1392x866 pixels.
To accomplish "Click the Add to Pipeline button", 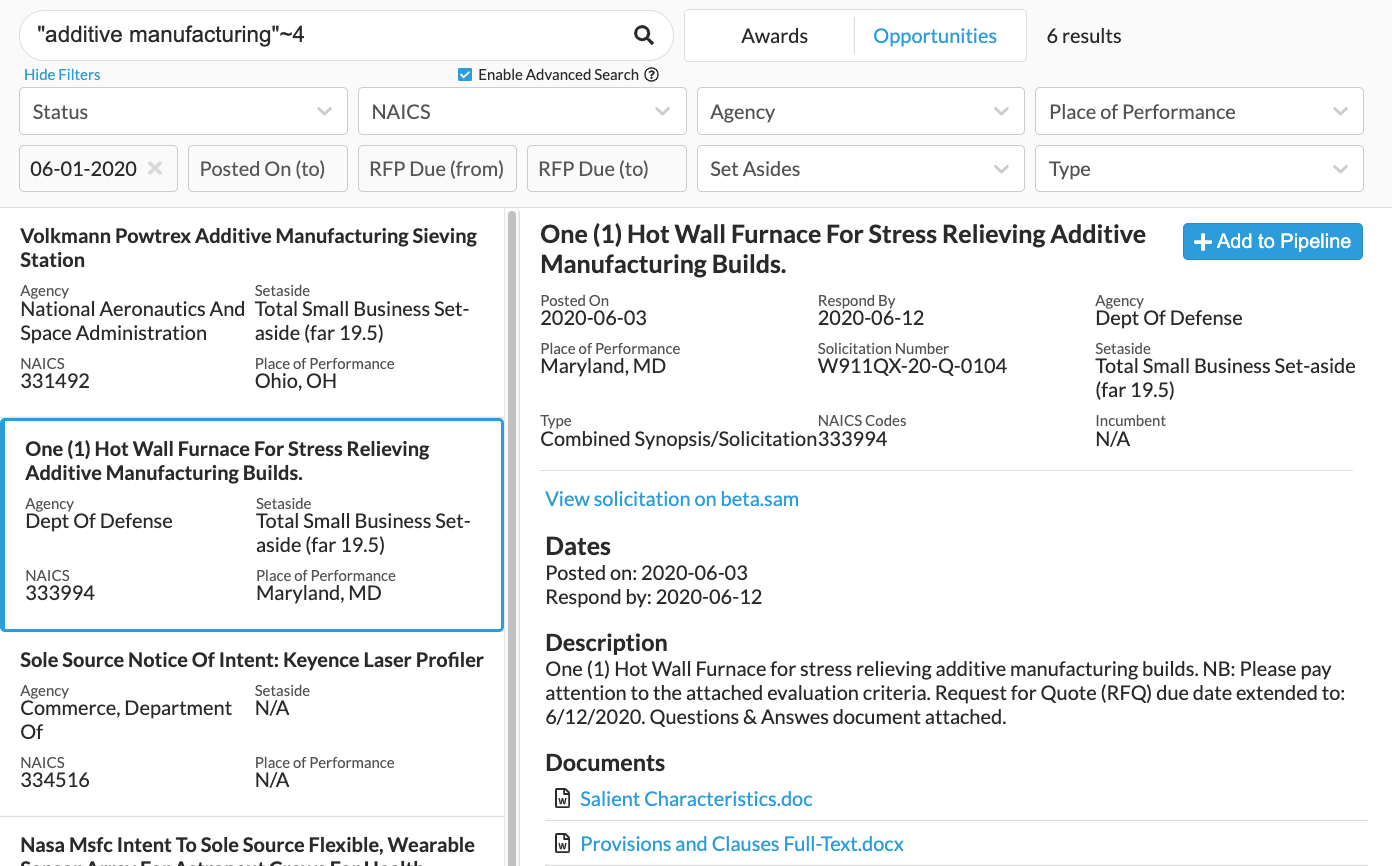I will pos(1272,241).
